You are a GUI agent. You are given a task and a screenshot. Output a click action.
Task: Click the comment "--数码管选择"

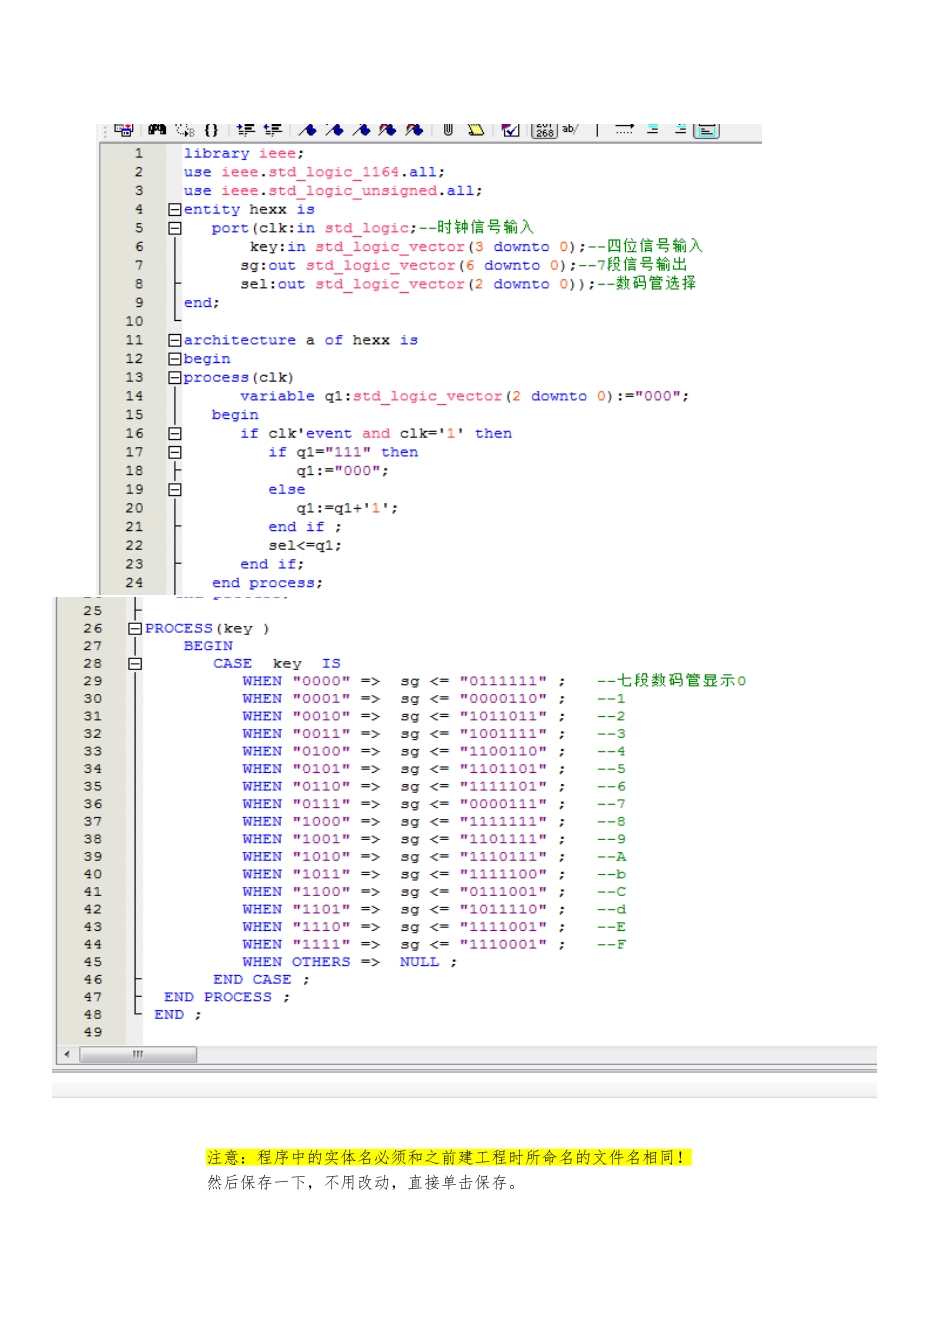[647, 283]
